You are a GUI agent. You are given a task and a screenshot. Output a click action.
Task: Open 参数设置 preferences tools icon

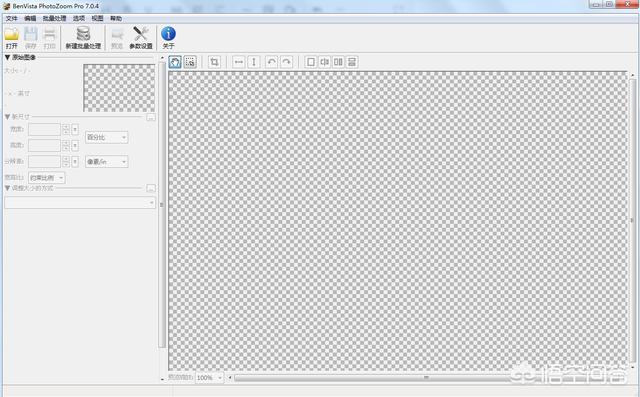pyautogui.click(x=141, y=38)
